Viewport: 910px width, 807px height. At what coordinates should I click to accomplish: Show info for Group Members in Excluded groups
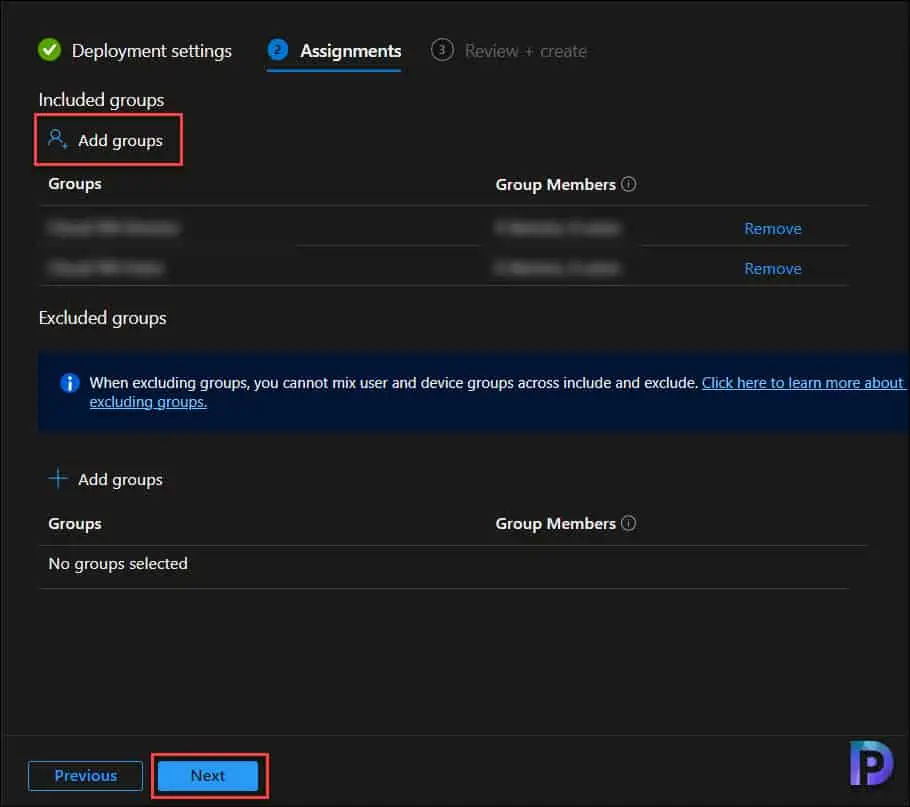(629, 523)
